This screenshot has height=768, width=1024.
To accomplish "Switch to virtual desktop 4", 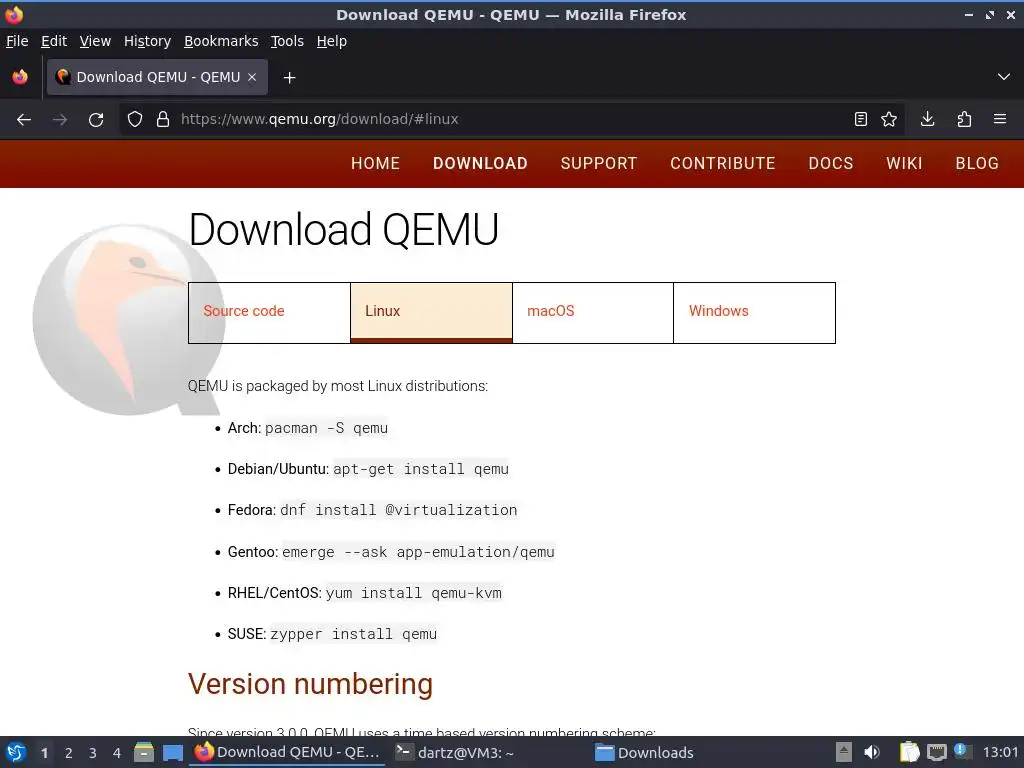I will 117,753.
